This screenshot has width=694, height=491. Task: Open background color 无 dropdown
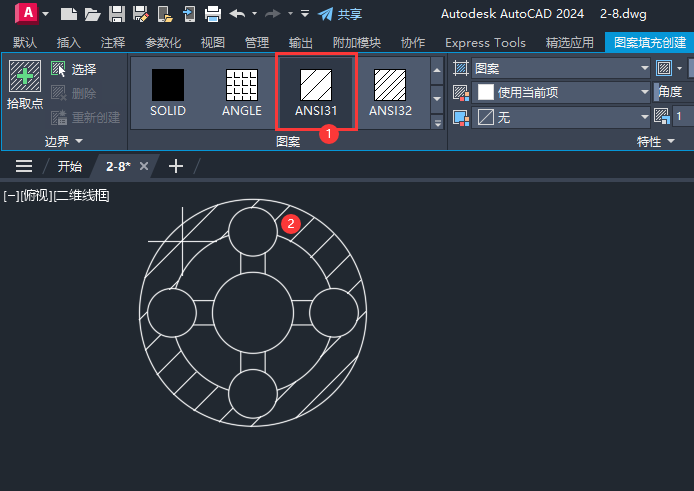pyautogui.click(x=561, y=117)
